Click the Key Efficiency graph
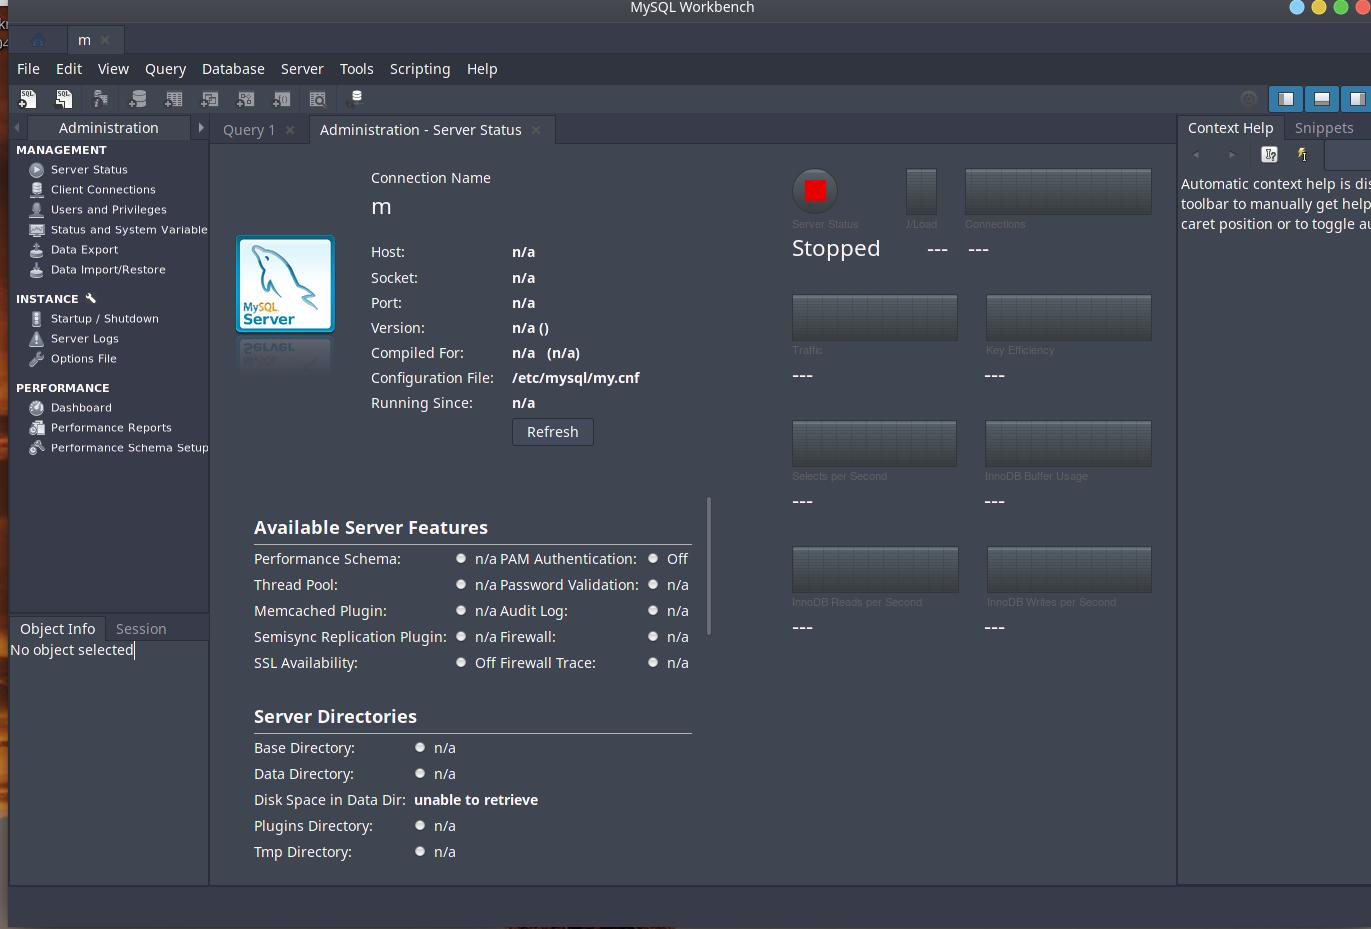Image resolution: width=1371 pixels, height=929 pixels. pos(1068,318)
